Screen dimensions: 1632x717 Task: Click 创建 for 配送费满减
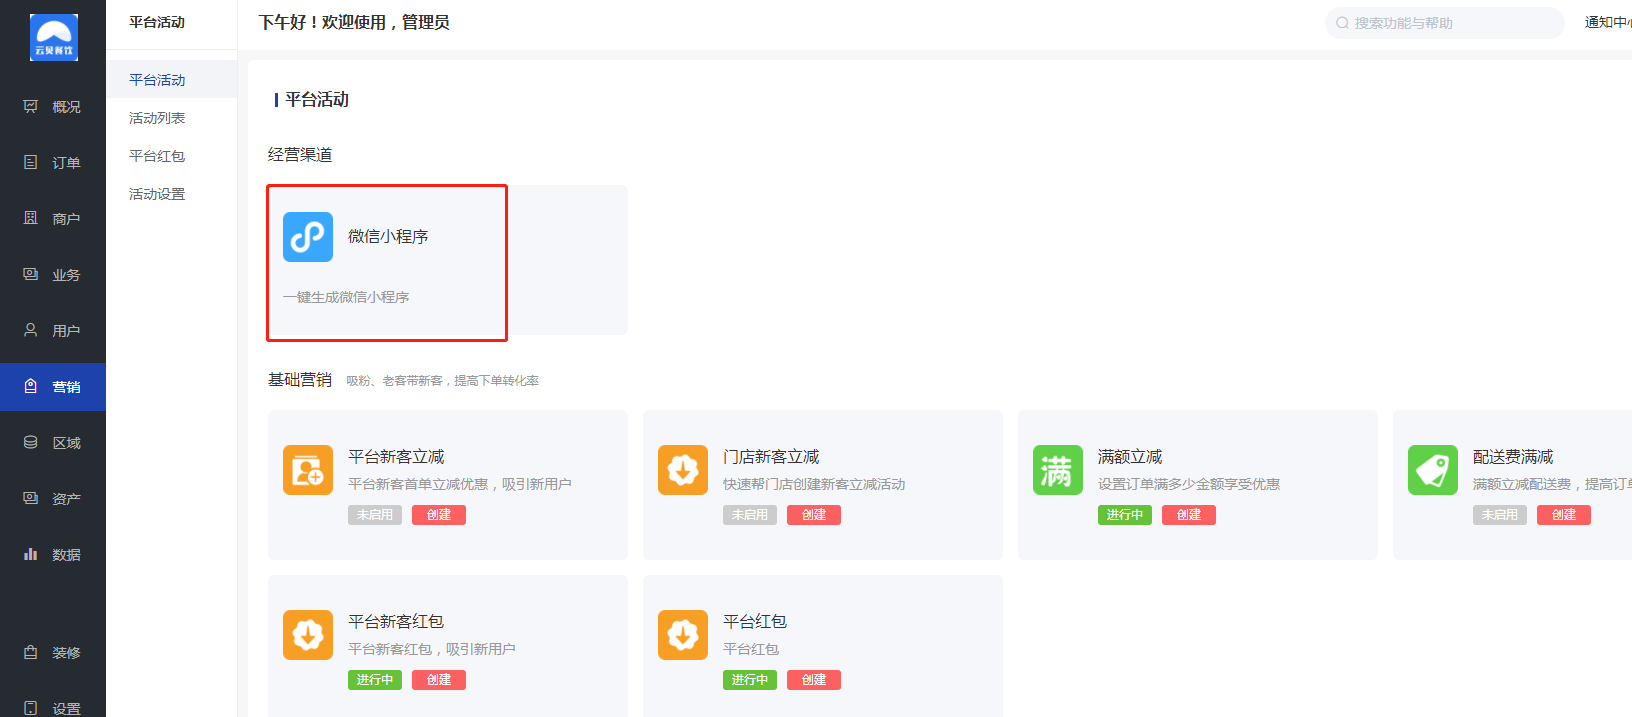tap(1564, 515)
